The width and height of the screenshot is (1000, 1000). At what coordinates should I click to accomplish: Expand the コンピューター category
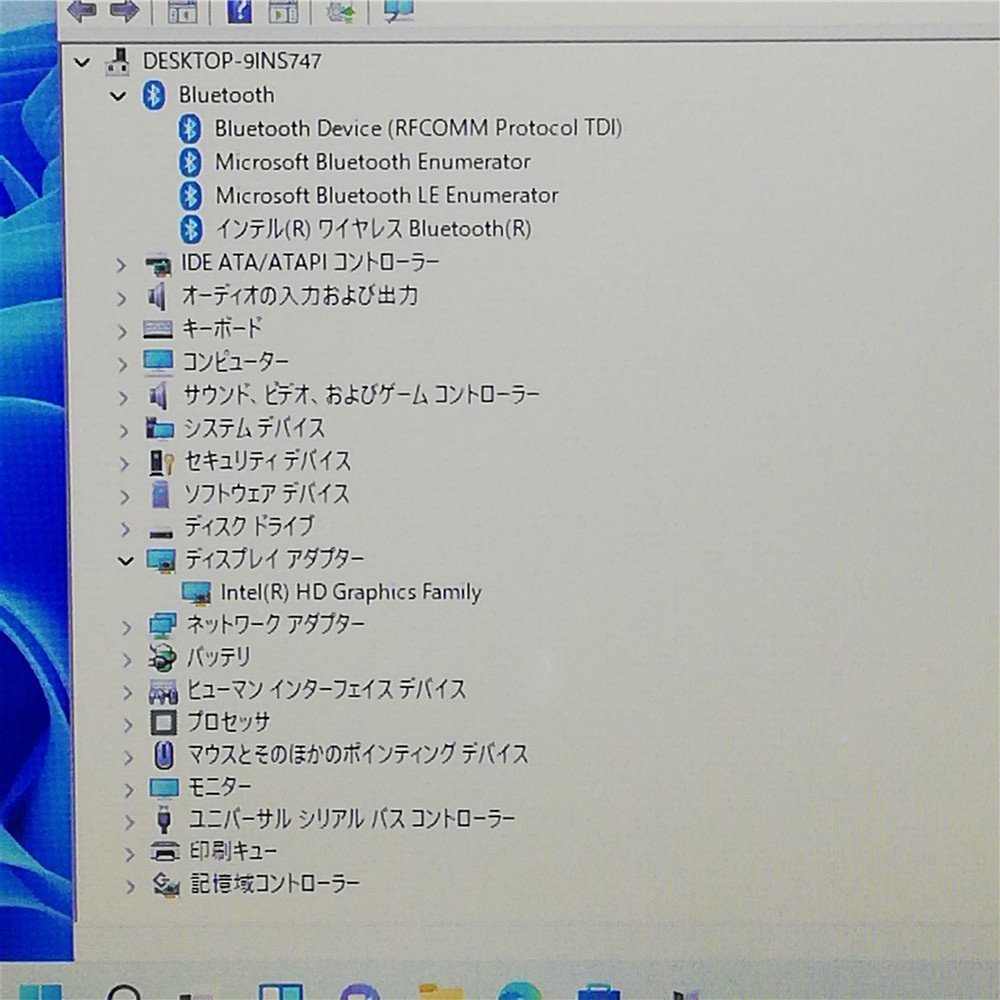[x=123, y=364]
